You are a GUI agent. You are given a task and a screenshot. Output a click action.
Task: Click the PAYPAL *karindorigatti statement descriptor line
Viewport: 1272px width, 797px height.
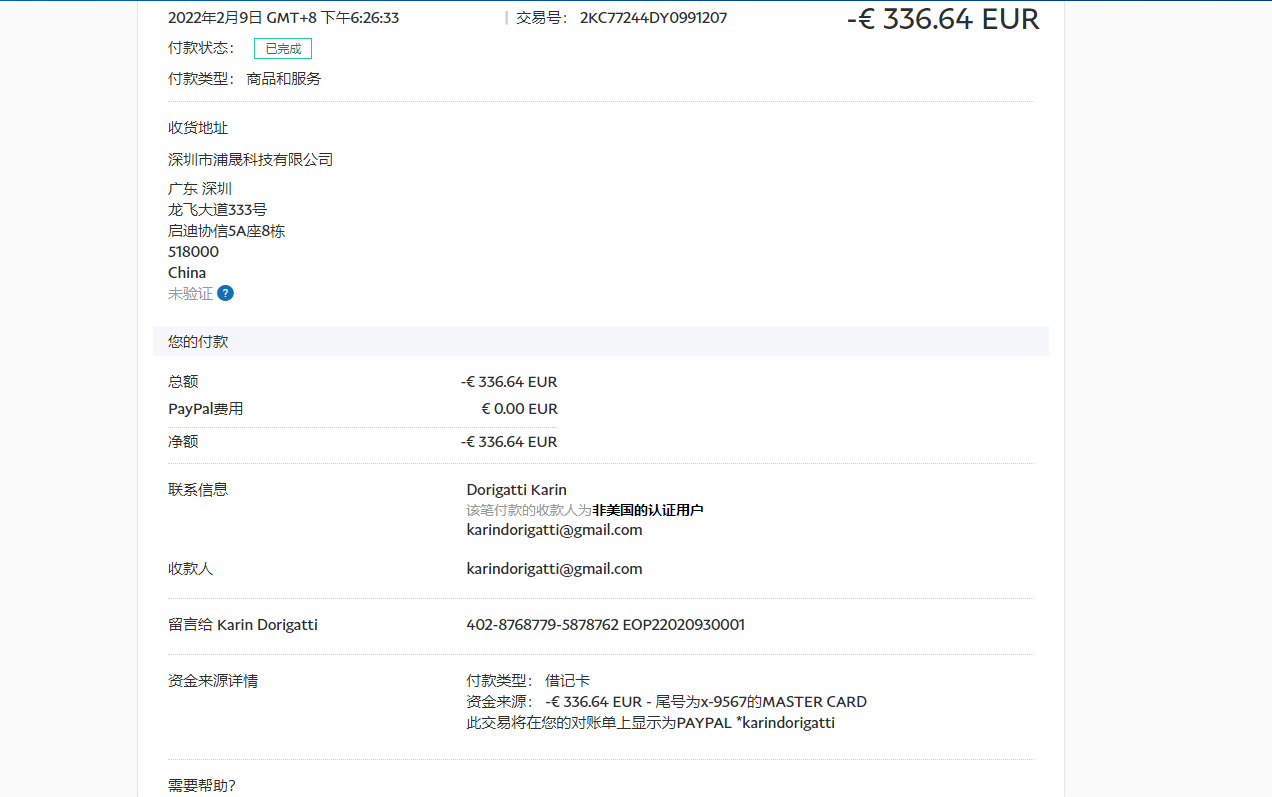tap(650, 723)
